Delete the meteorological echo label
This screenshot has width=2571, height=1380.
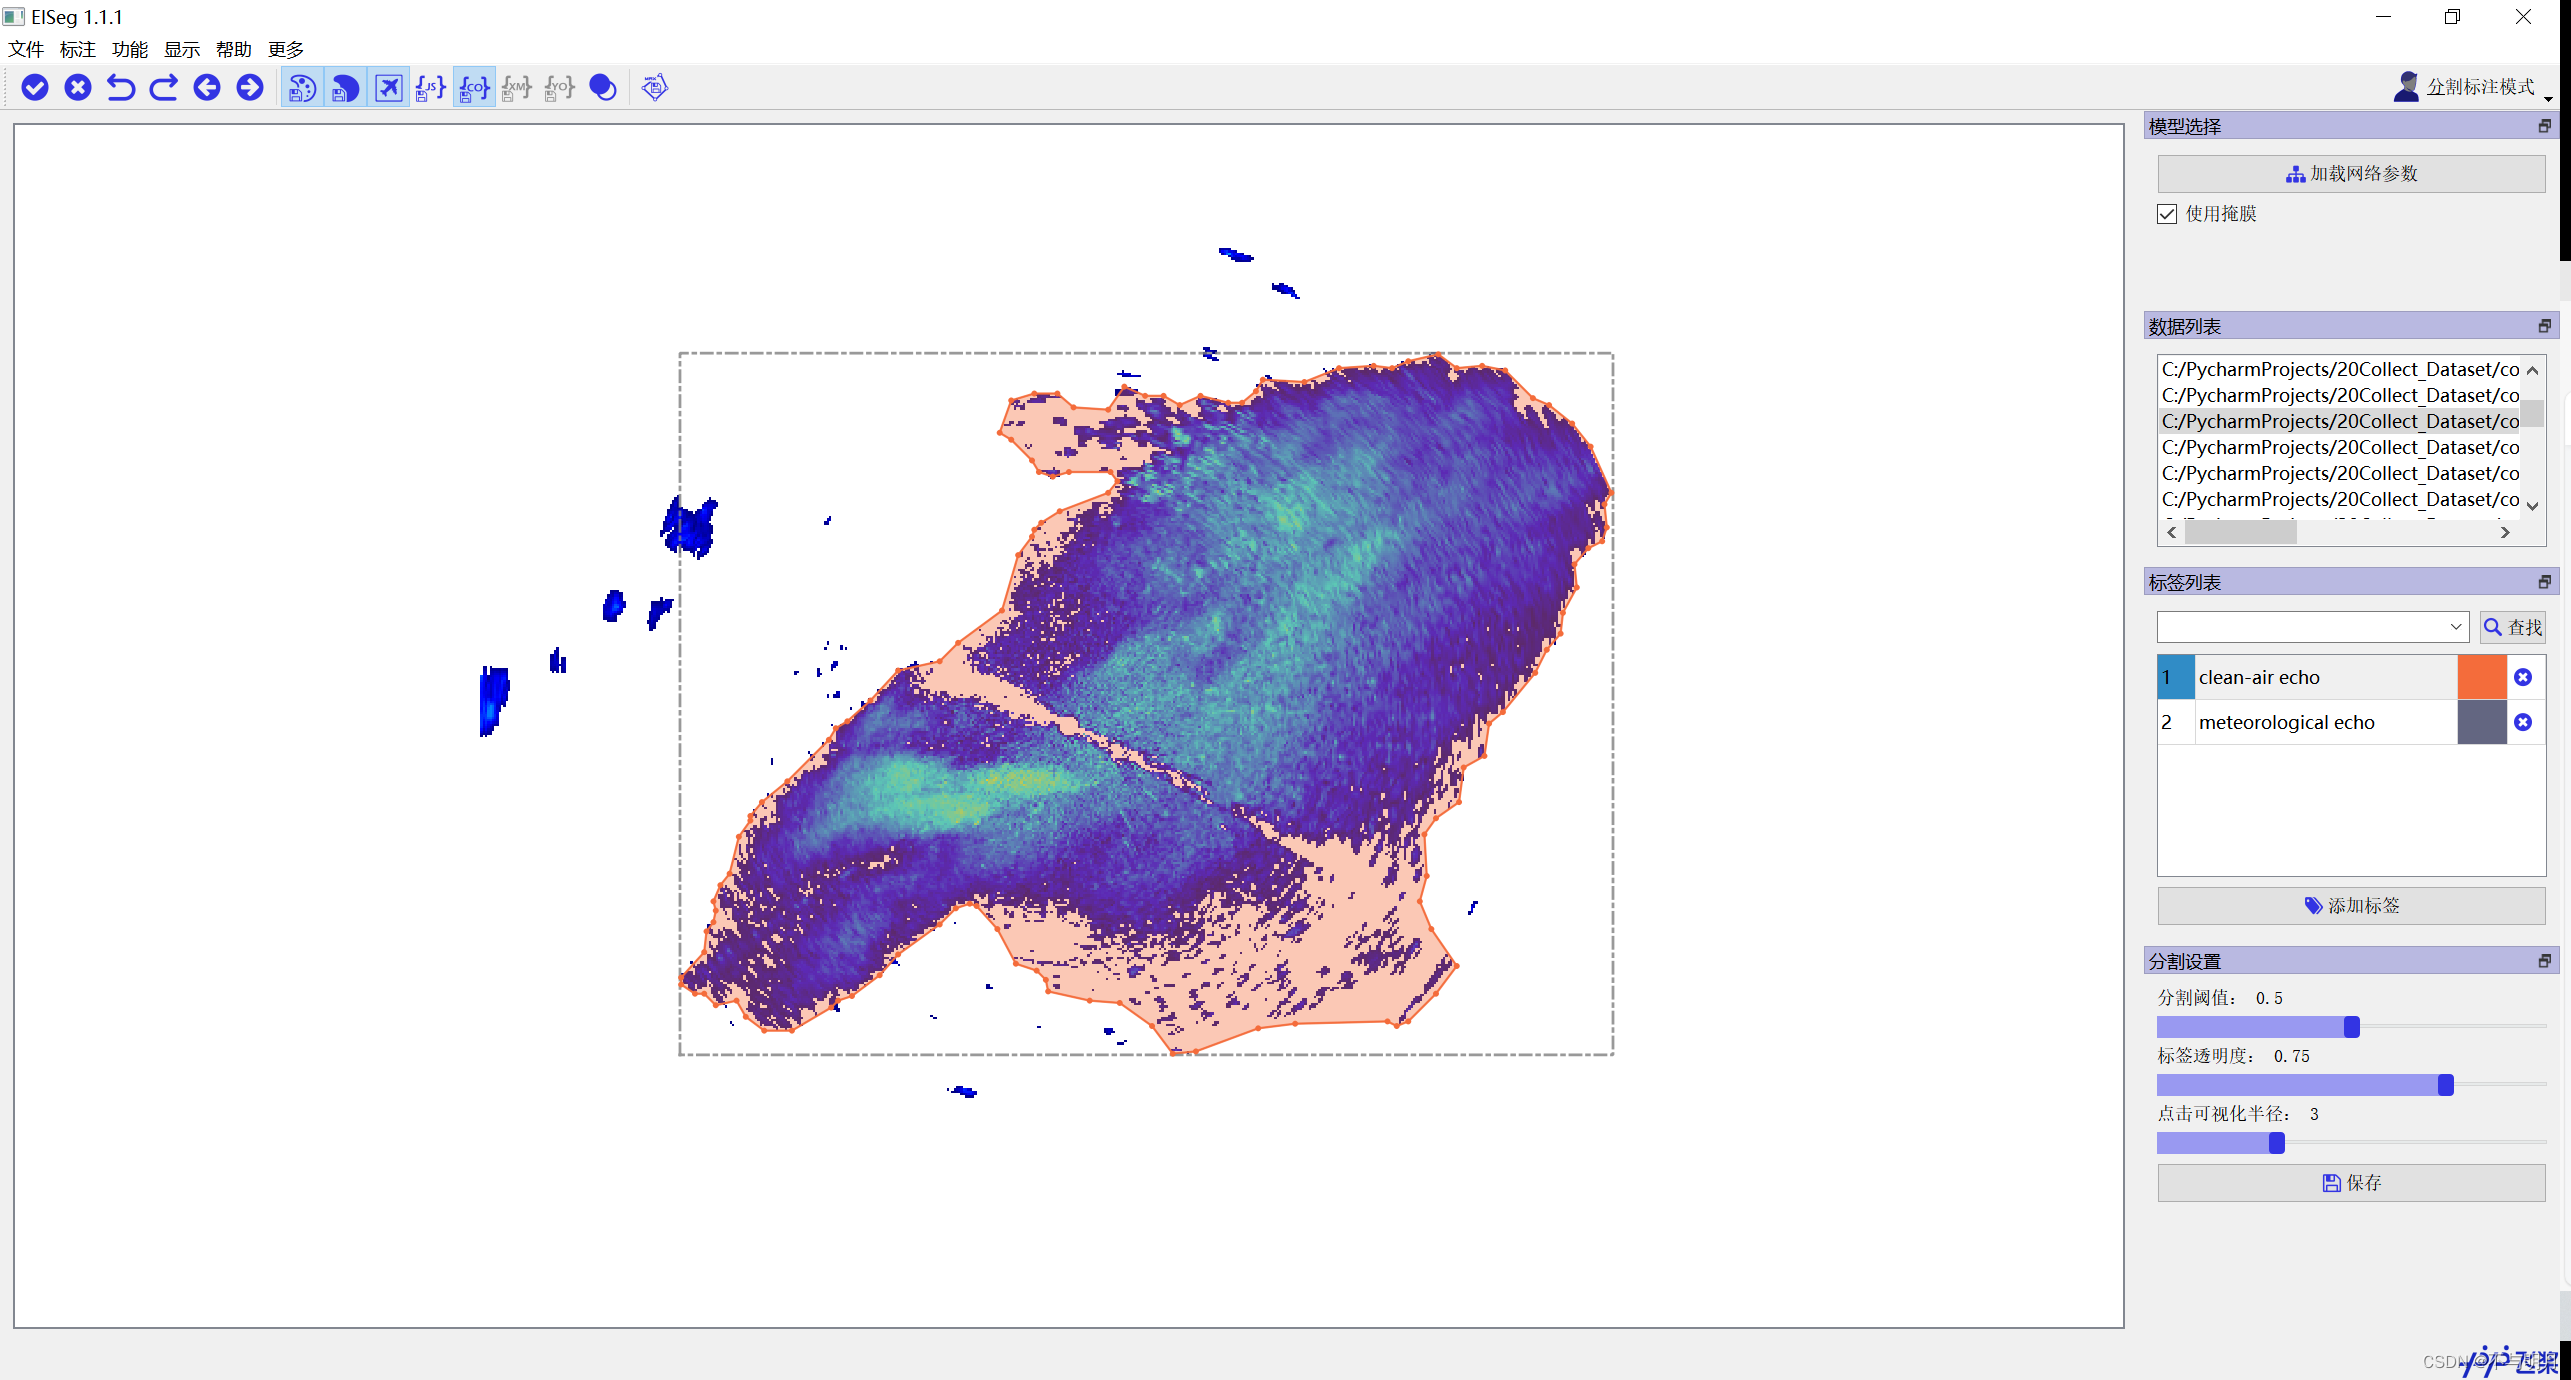tap(2523, 722)
